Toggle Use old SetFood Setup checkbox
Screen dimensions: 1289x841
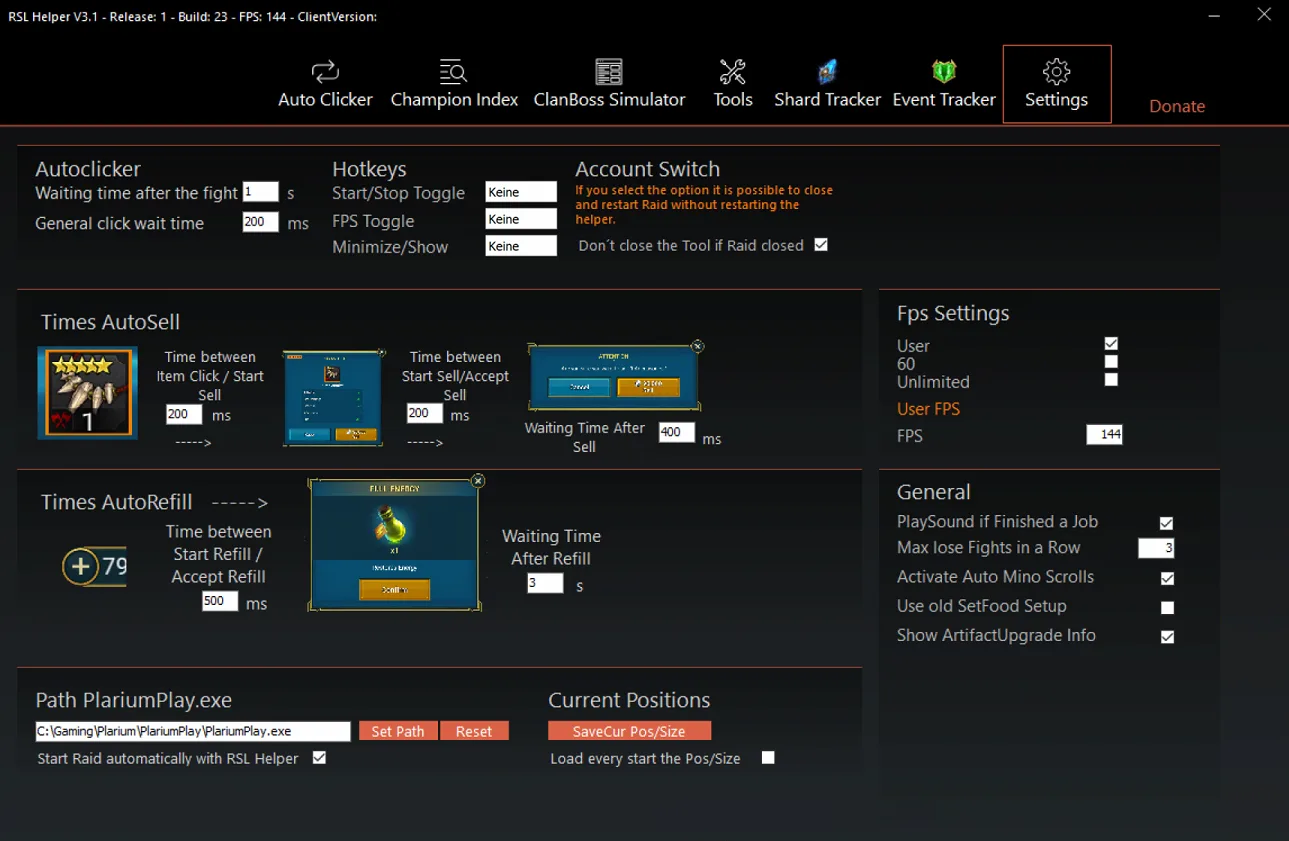click(1167, 607)
